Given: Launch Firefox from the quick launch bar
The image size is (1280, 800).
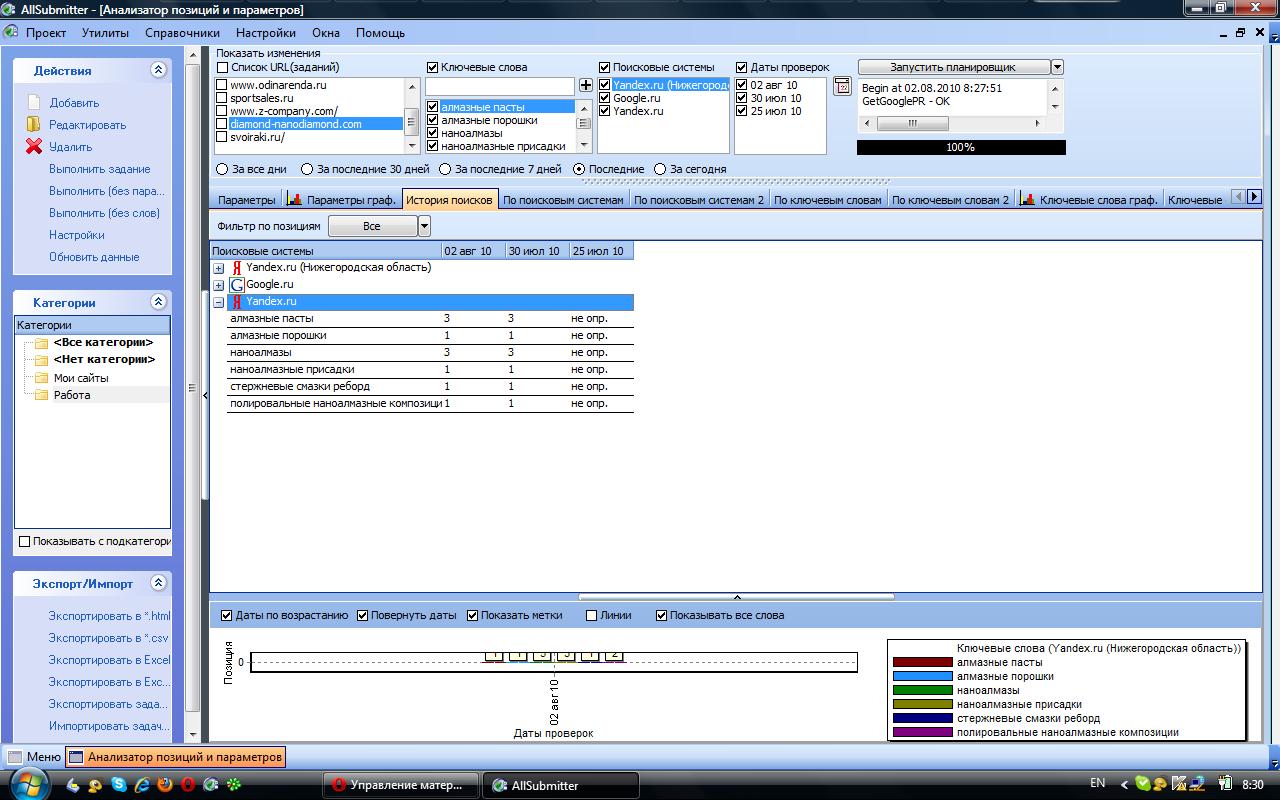Looking at the screenshot, I should tap(165, 785).
